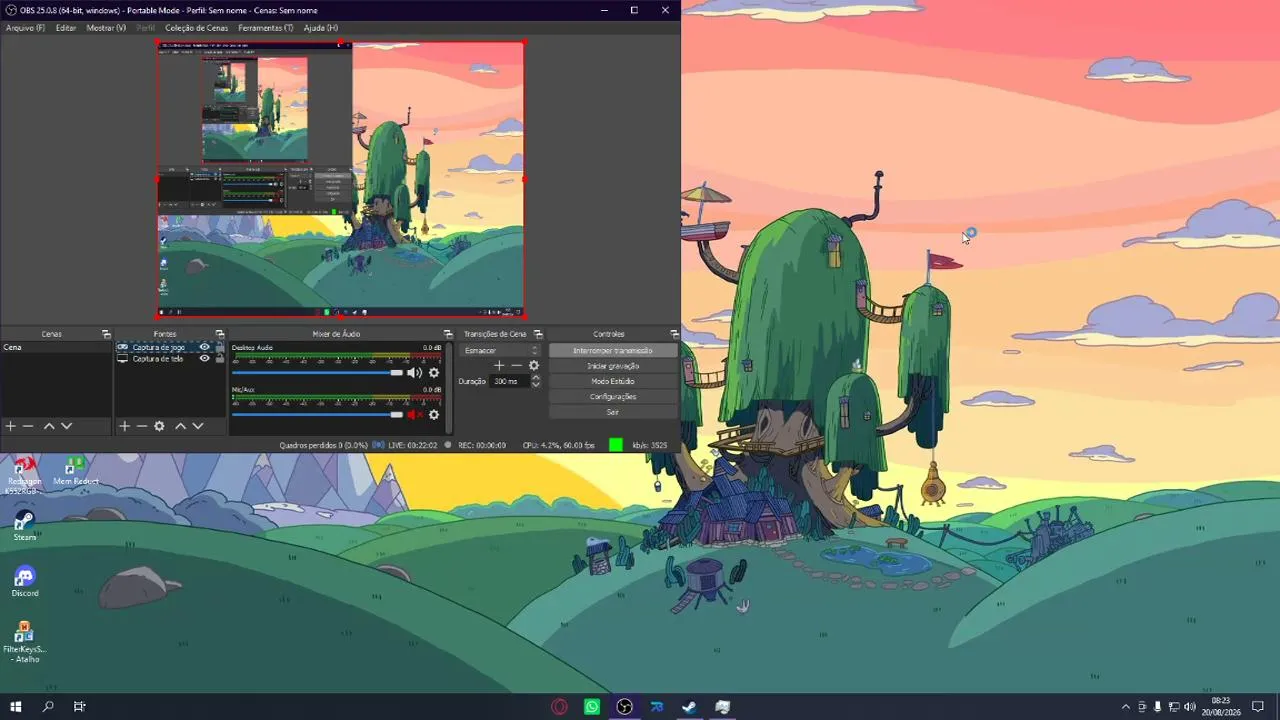Open the FilterKeys Atalho desktop shortcut
The image size is (1280, 720).
24,642
